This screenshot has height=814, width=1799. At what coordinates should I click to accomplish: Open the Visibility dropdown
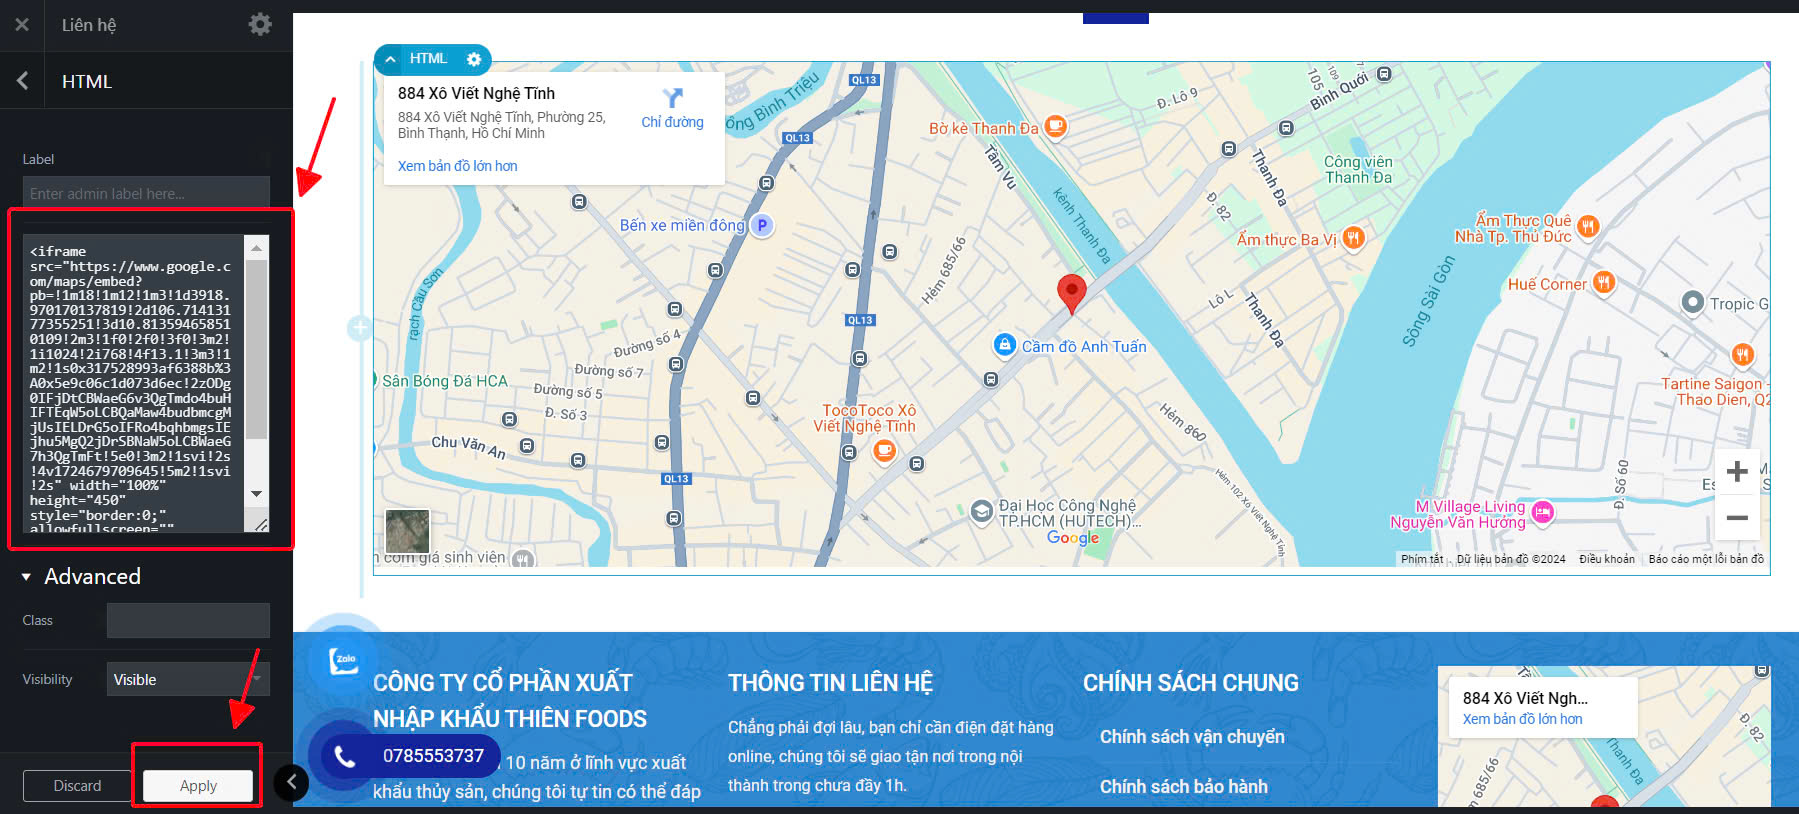[x=188, y=680]
